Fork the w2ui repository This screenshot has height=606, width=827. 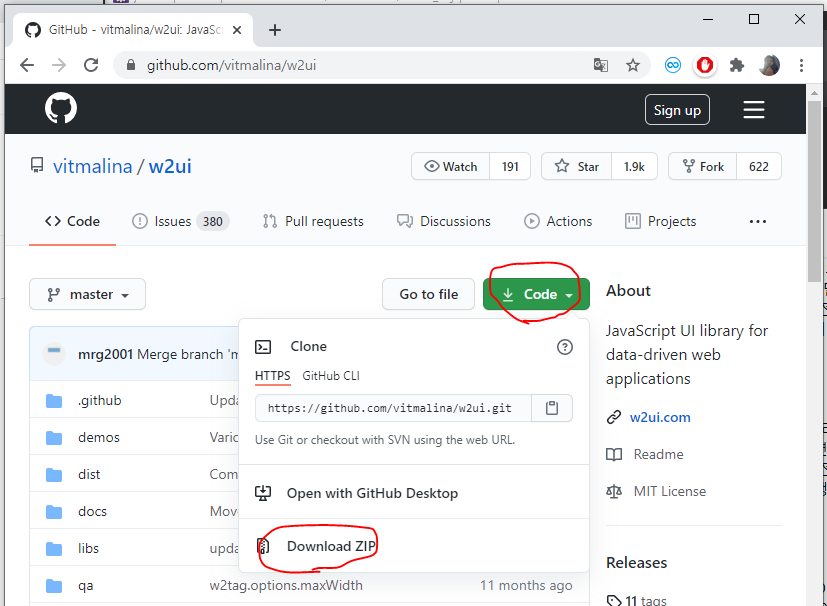coord(703,167)
